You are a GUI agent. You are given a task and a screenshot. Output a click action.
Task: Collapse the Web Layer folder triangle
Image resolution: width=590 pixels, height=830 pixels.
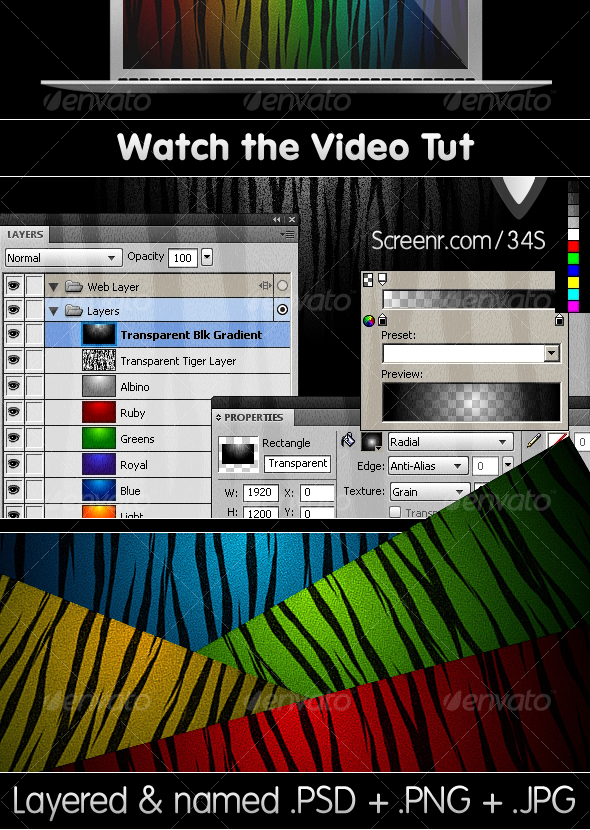[53, 287]
